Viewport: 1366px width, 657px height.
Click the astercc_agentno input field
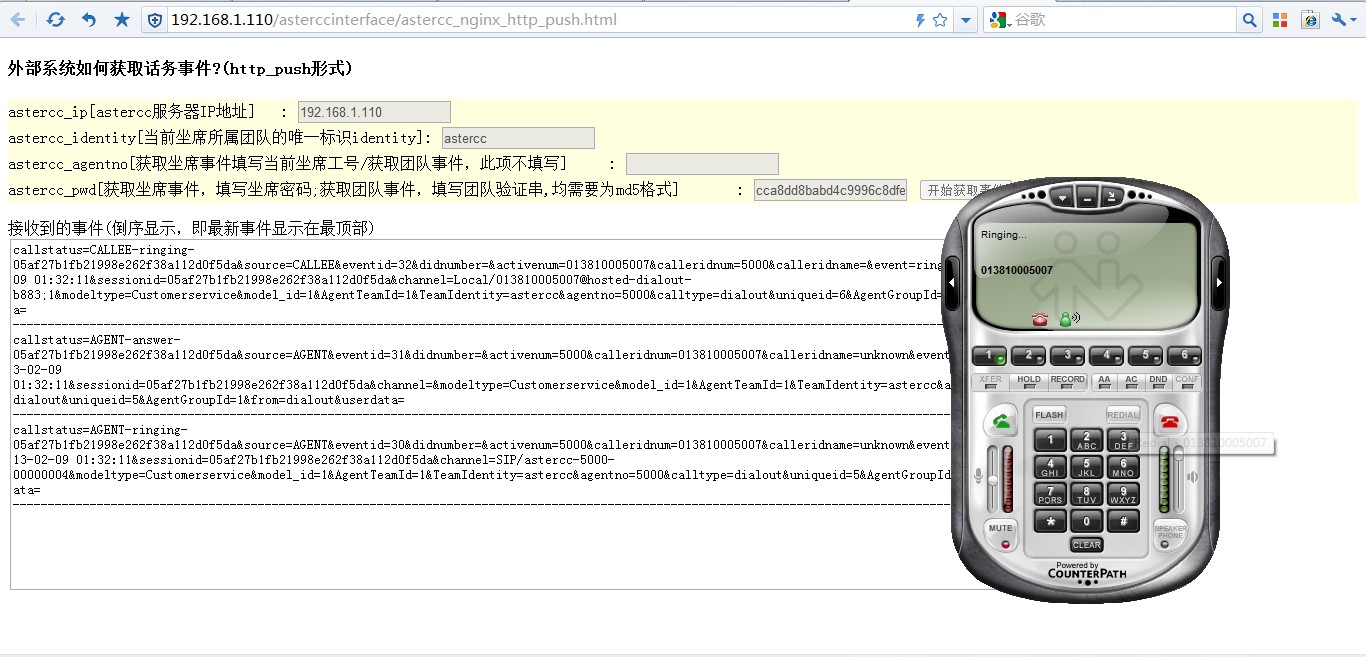click(702, 164)
